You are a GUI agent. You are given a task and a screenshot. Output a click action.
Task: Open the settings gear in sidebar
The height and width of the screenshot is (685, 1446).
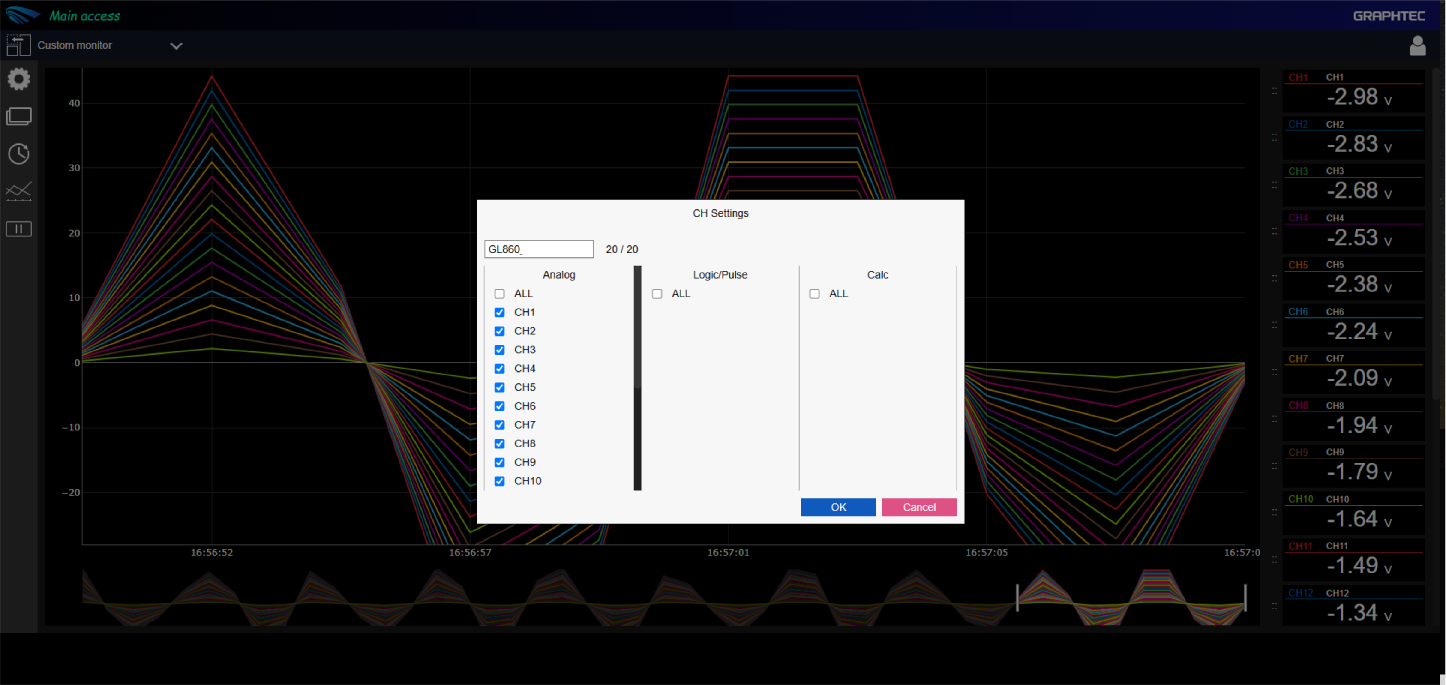18,79
